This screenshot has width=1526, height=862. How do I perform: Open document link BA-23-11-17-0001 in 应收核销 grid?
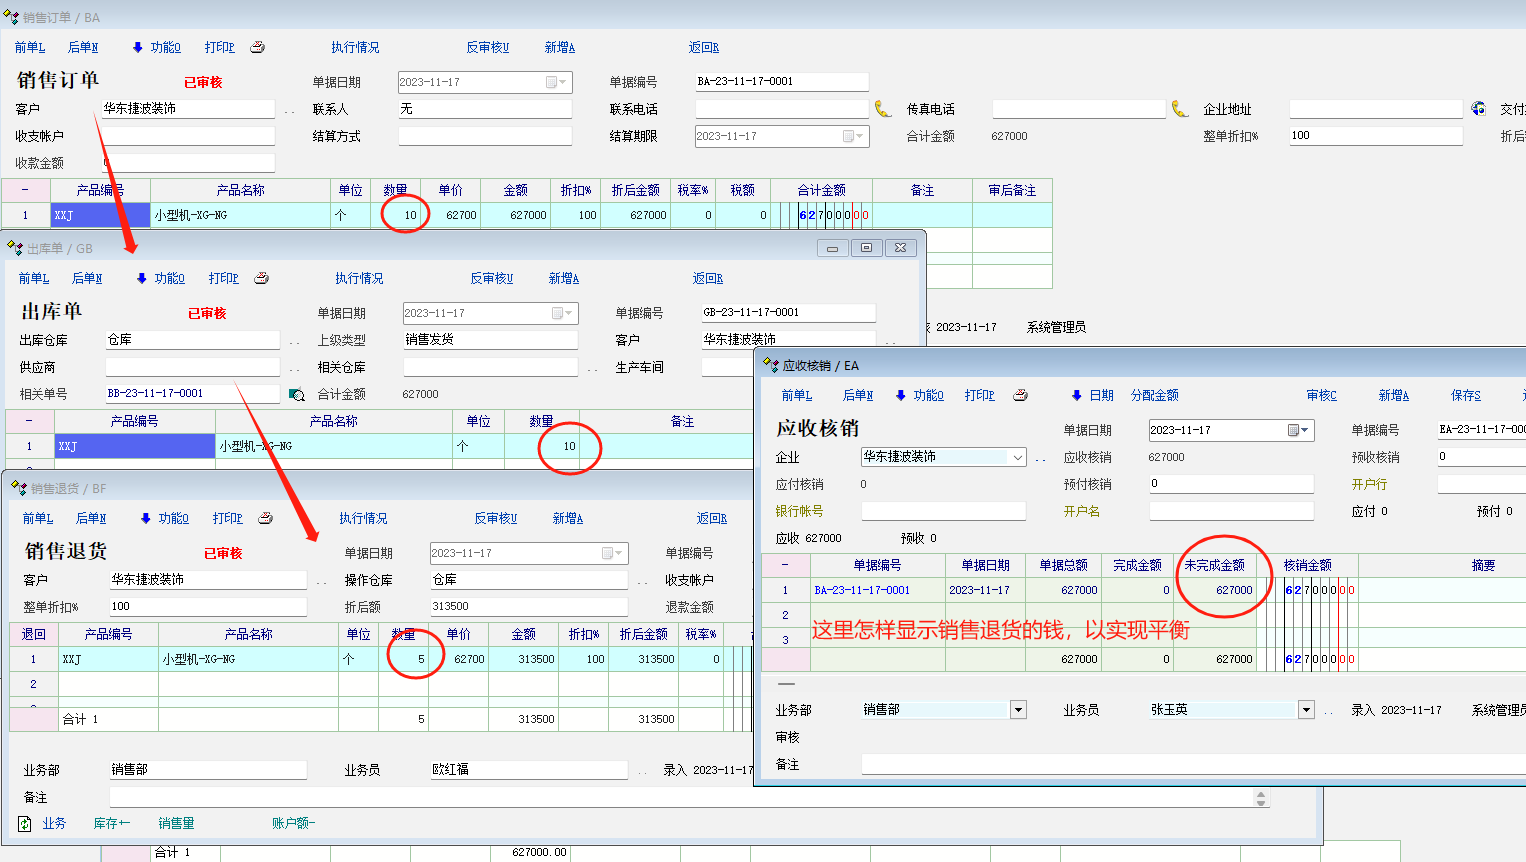(861, 590)
